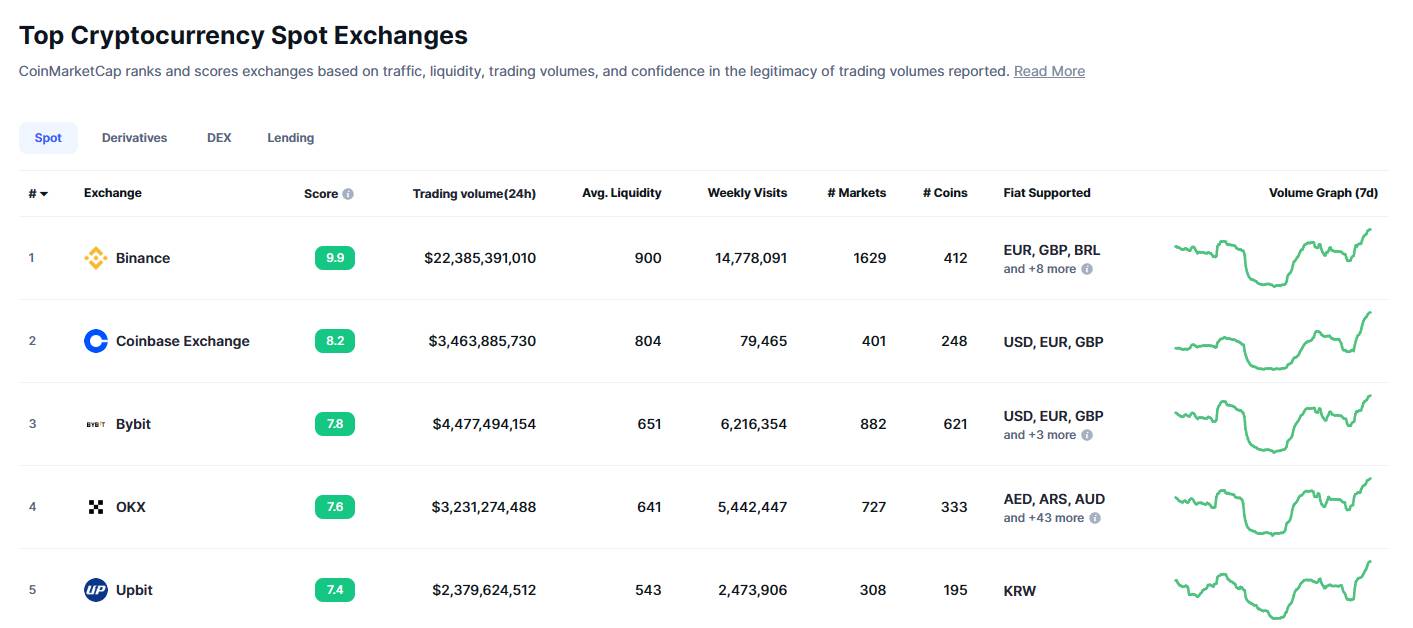
Task: Click the 79,465 weekly visits value
Action: pos(764,341)
